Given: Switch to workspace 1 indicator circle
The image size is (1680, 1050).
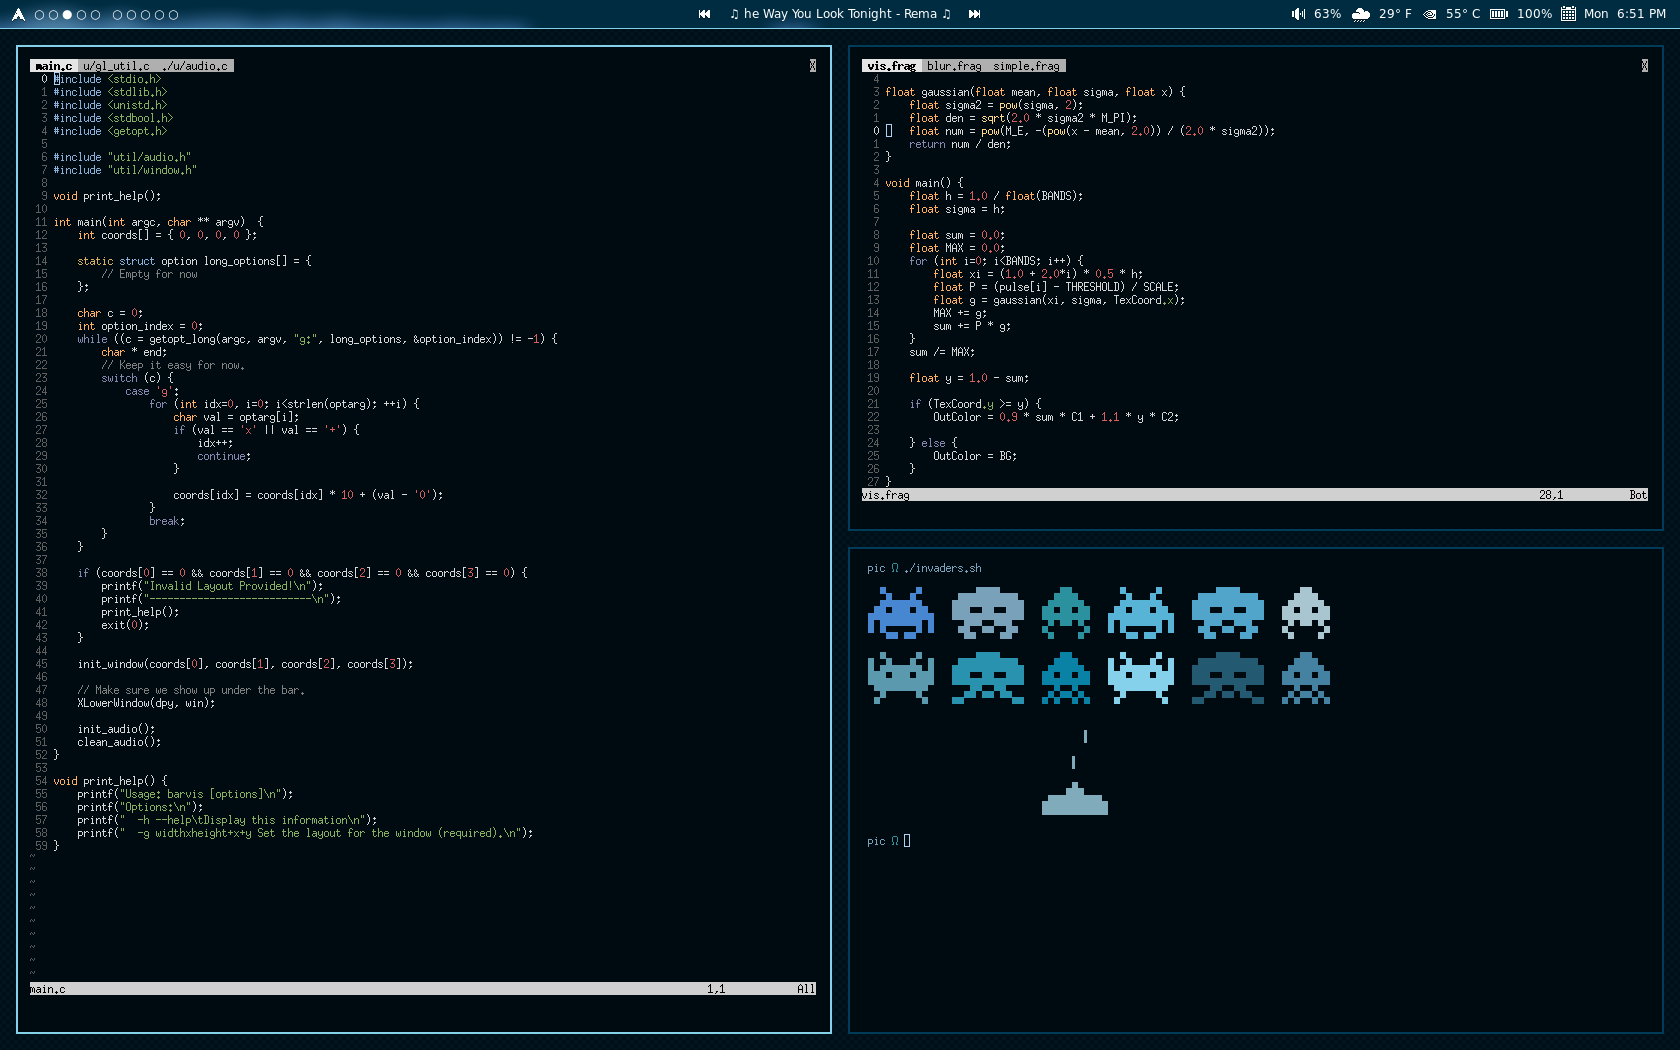Looking at the screenshot, I should (x=39, y=15).
